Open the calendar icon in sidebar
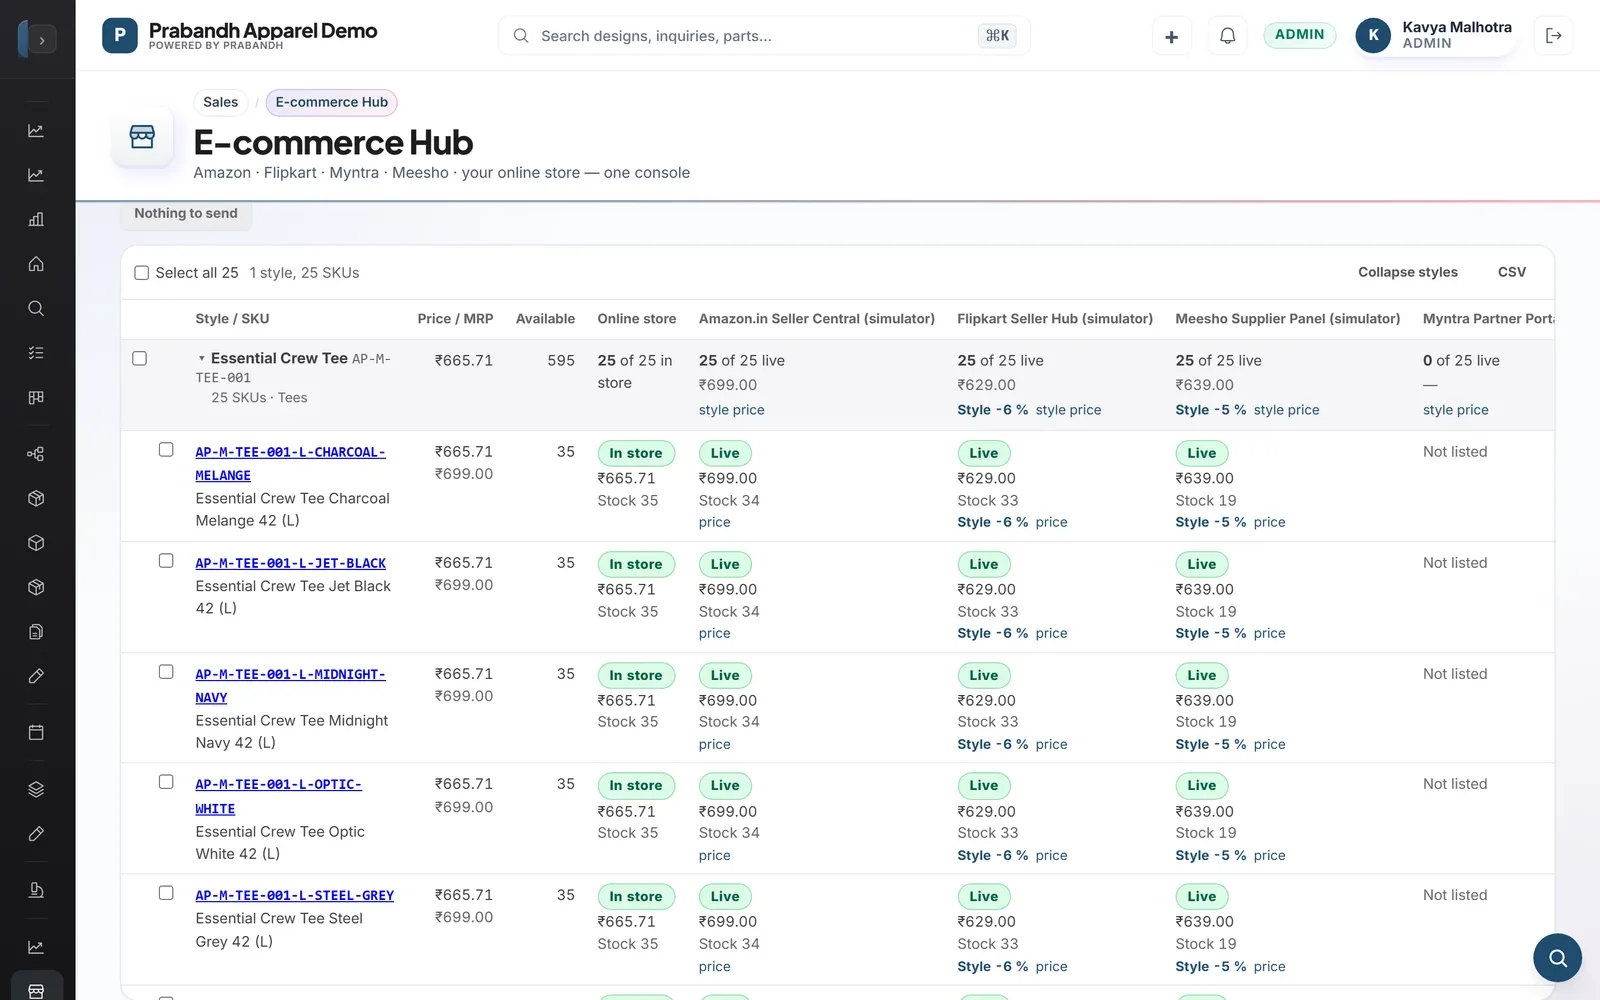Screen dimensions: 1600x1000 (x=36, y=733)
